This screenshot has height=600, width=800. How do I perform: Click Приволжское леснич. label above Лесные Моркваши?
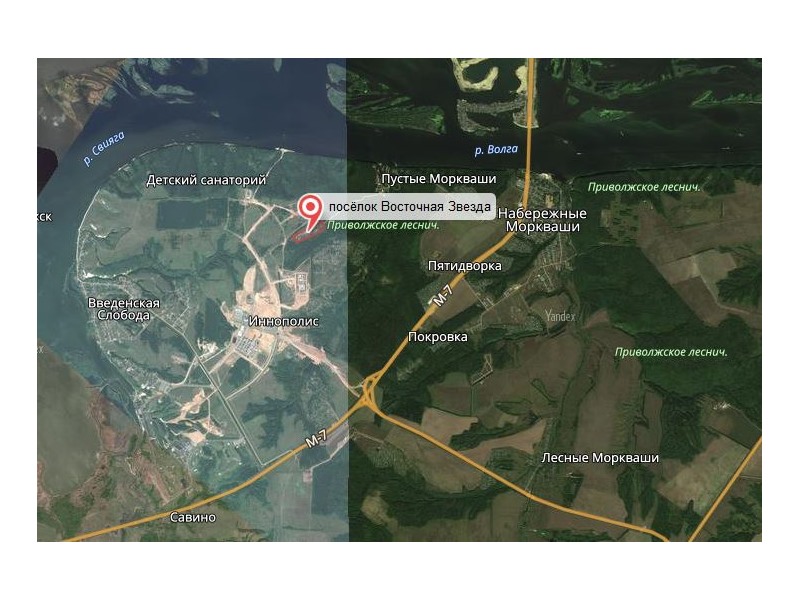pos(671,352)
